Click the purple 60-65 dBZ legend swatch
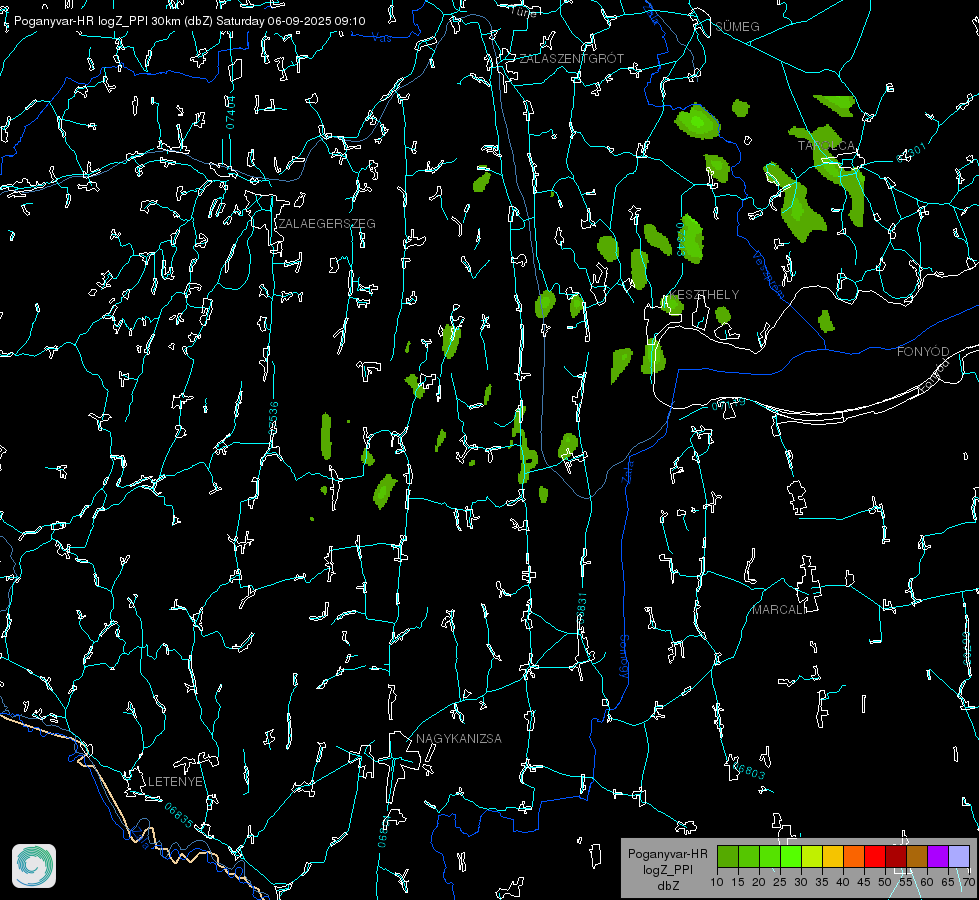The image size is (979, 900). point(937,856)
